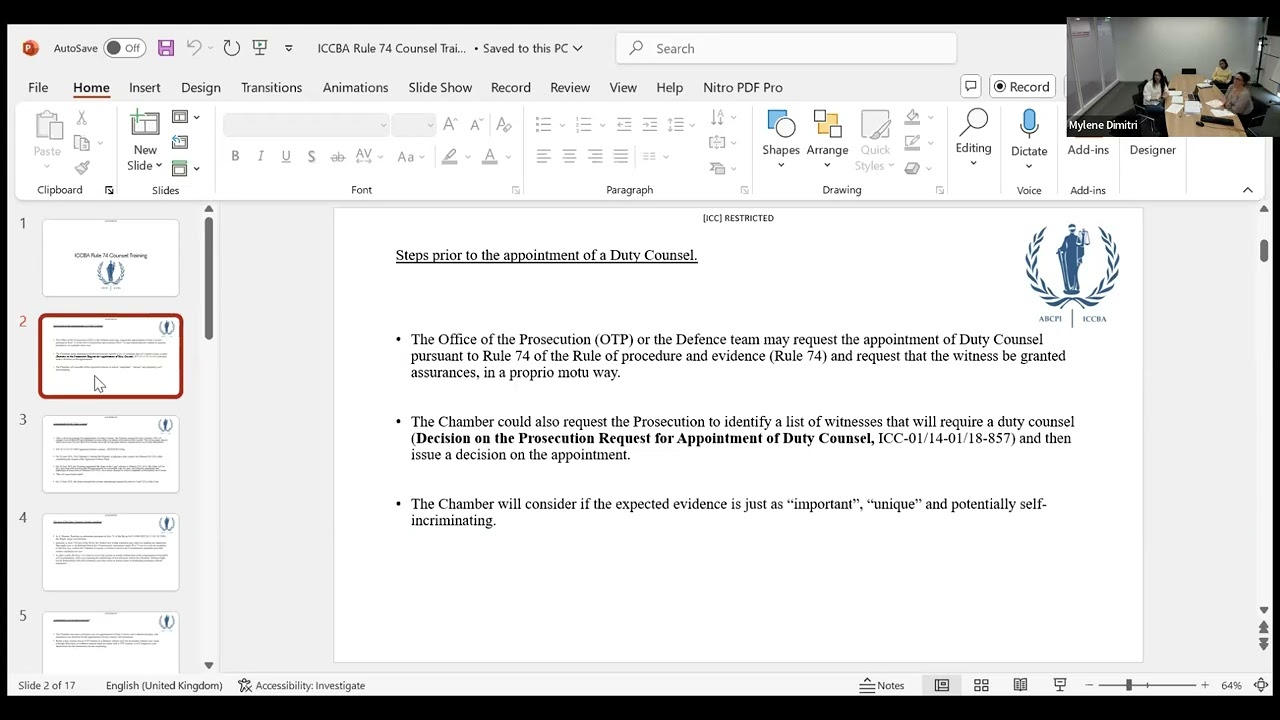Toggle Italic formatting
Screen dimensions: 1280x720
click(x=260, y=156)
